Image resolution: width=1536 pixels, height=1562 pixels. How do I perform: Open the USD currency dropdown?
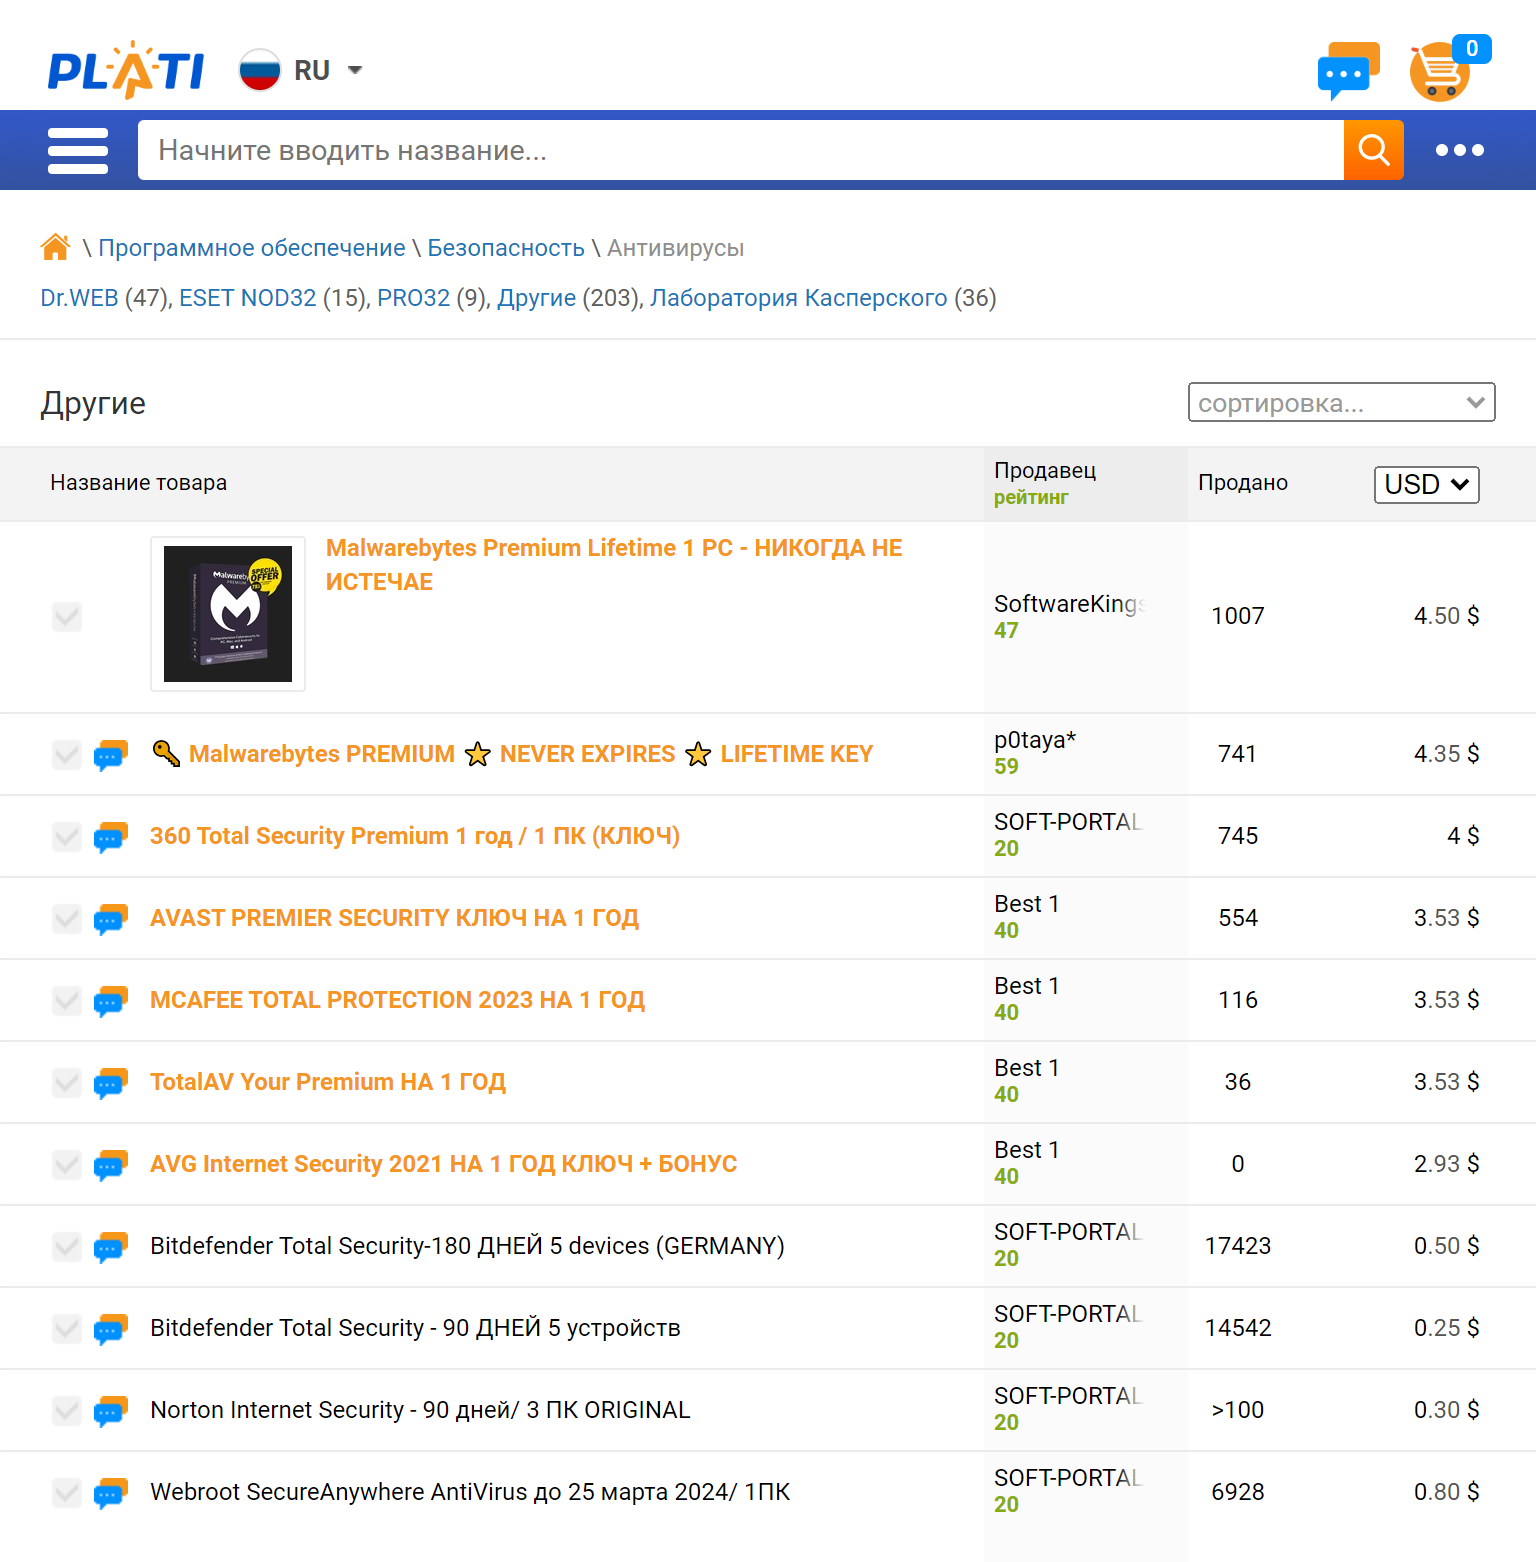point(1426,484)
